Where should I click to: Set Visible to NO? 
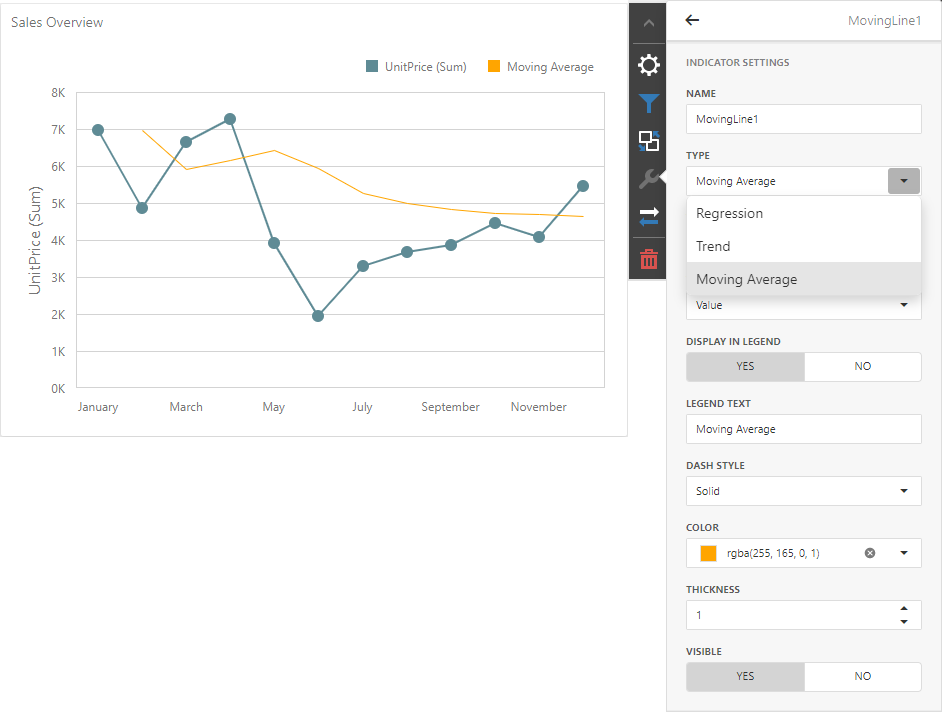pyautogui.click(x=863, y=676)
